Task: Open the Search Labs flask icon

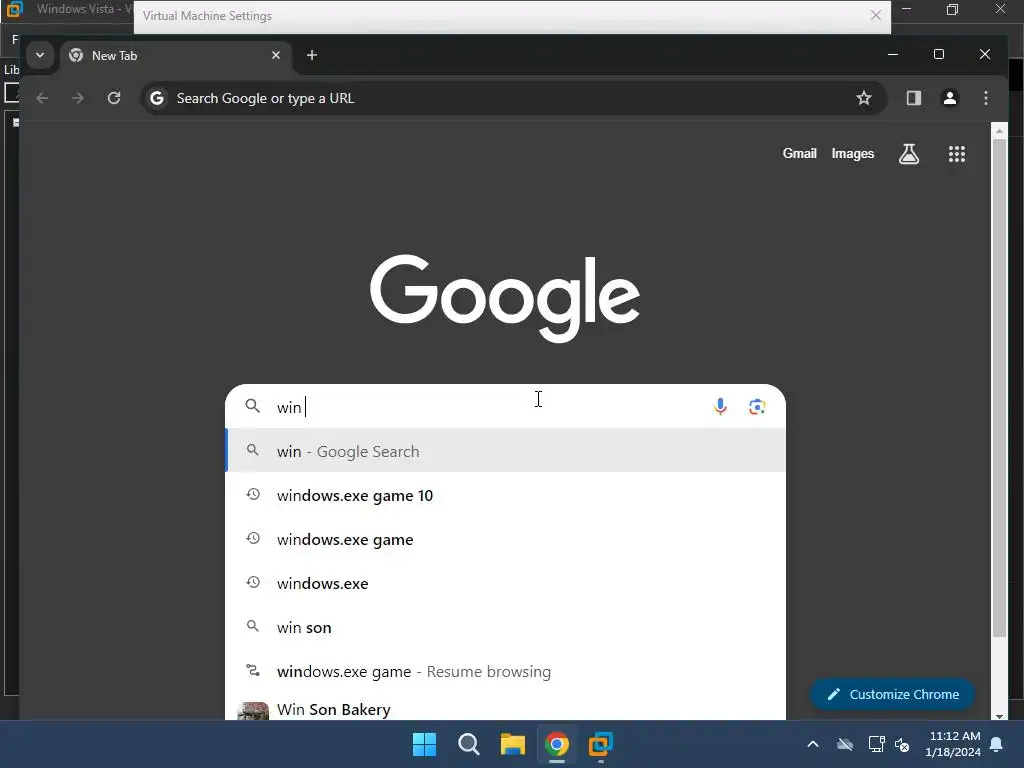Action: click(x=908, y=154)
